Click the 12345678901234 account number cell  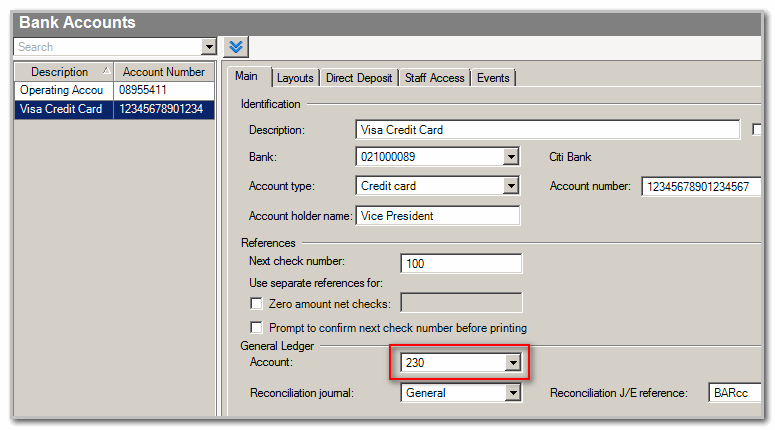pos(164,109)
